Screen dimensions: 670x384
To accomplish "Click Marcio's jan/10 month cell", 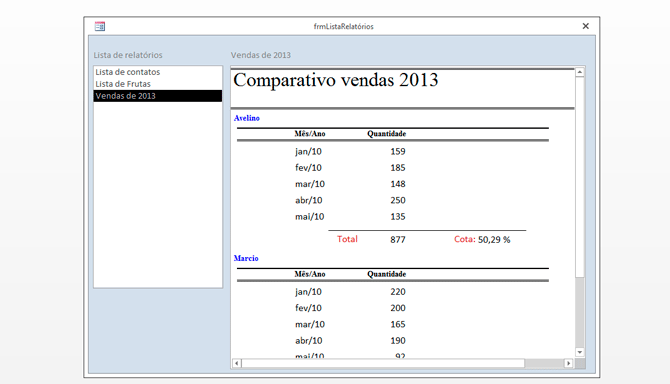I will [x=308, y=292].
